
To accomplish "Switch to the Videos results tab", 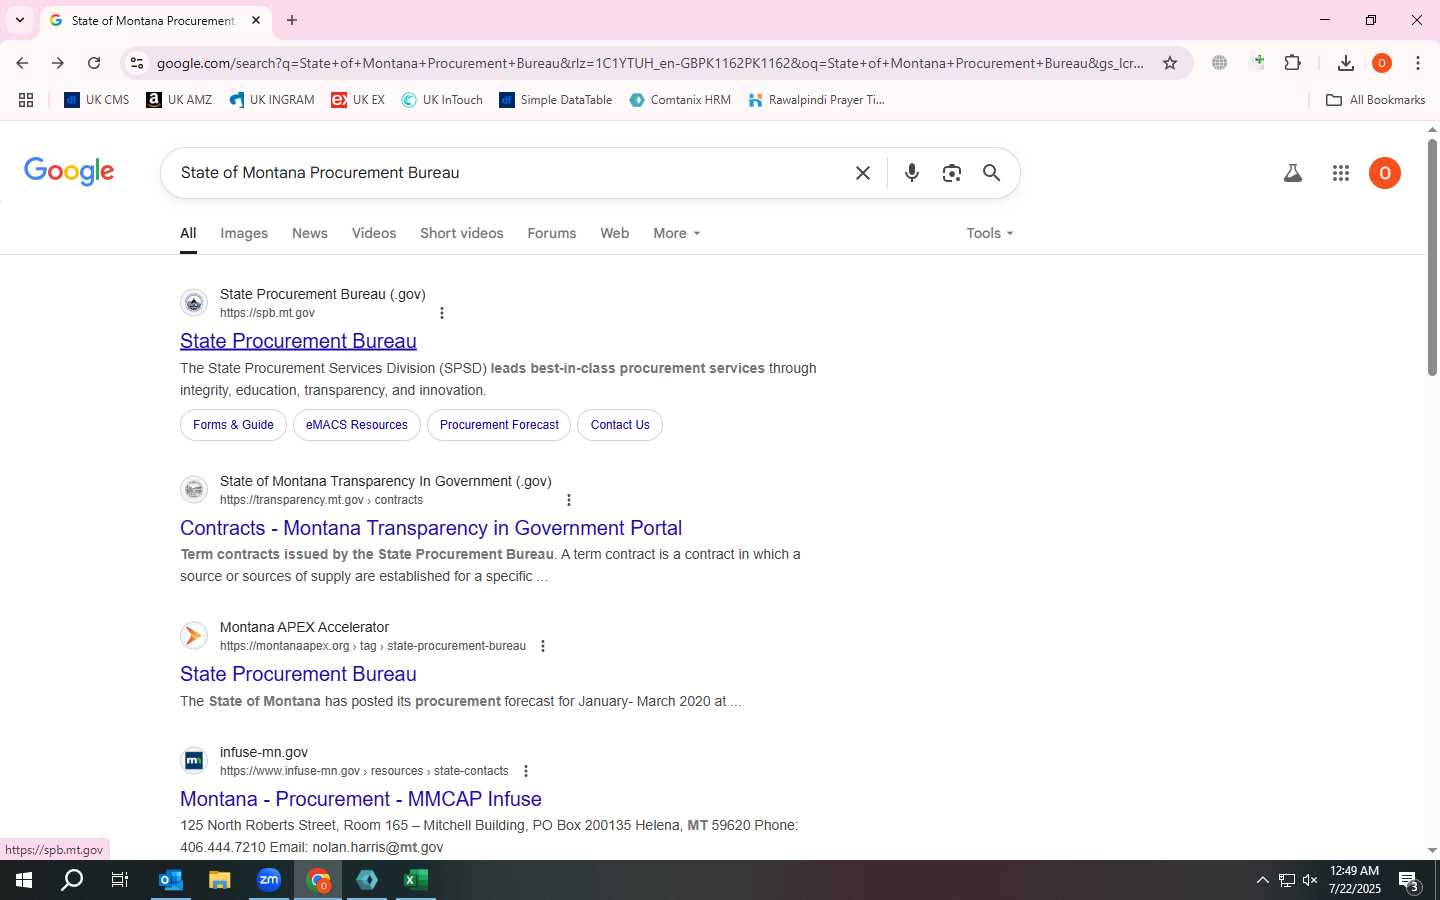I will pyautogui.click(x=374, y=233).
